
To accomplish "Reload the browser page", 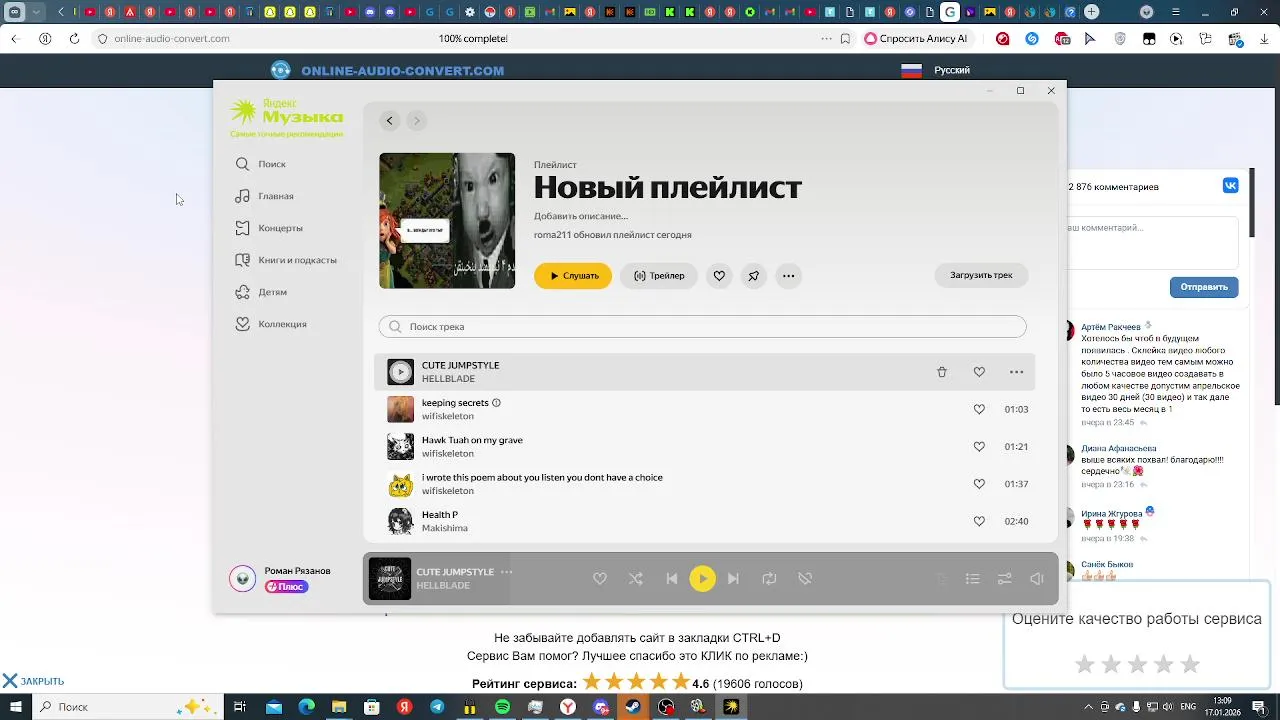I will (74, 39).
